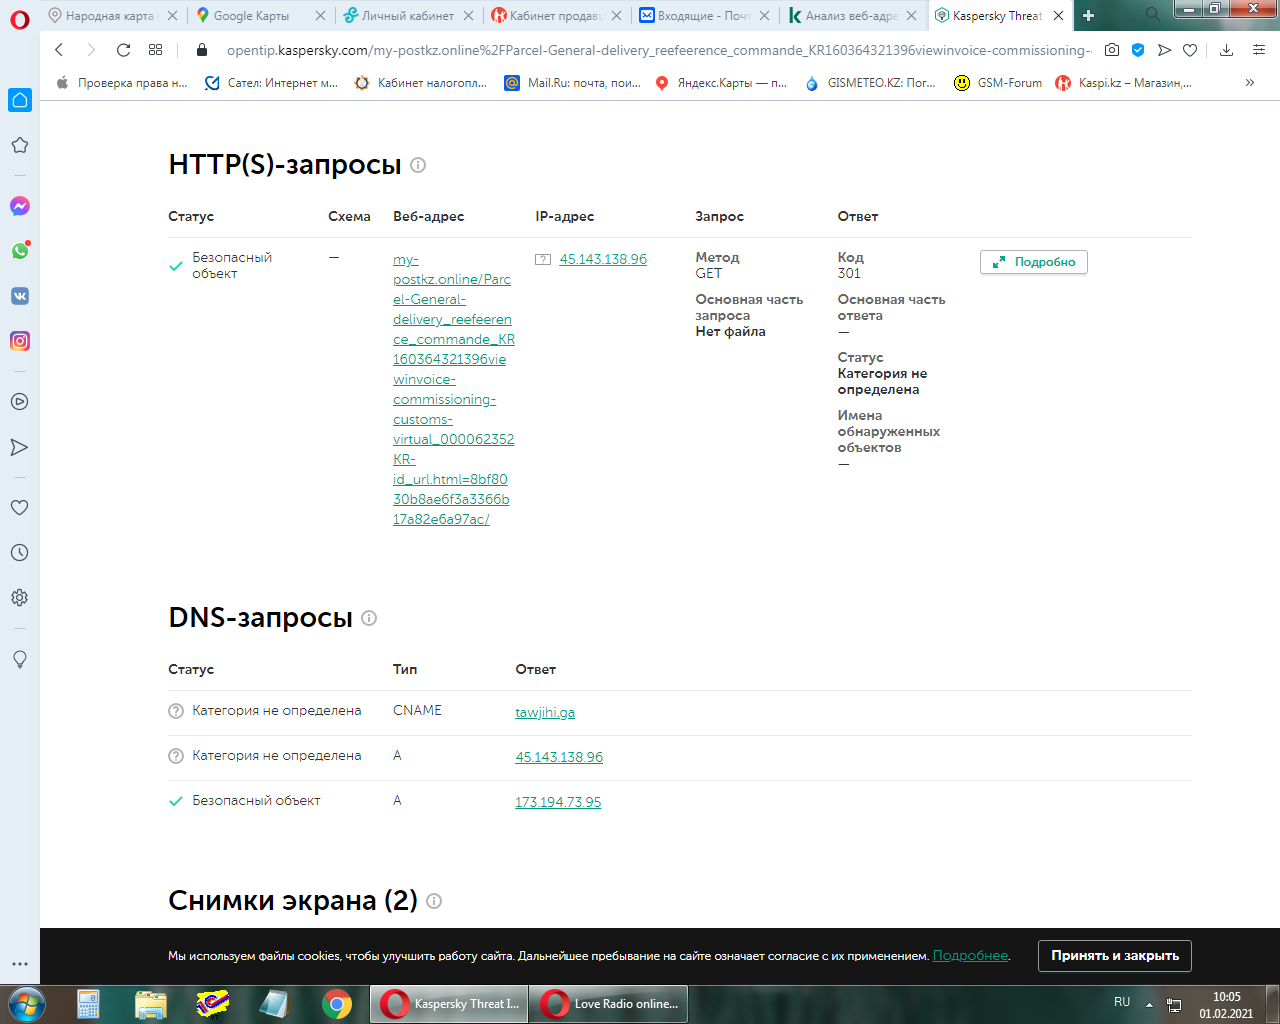Screen dimensions: 1280x1024
Task: Switch to the Google Карты tab
Action: point(259,16)
